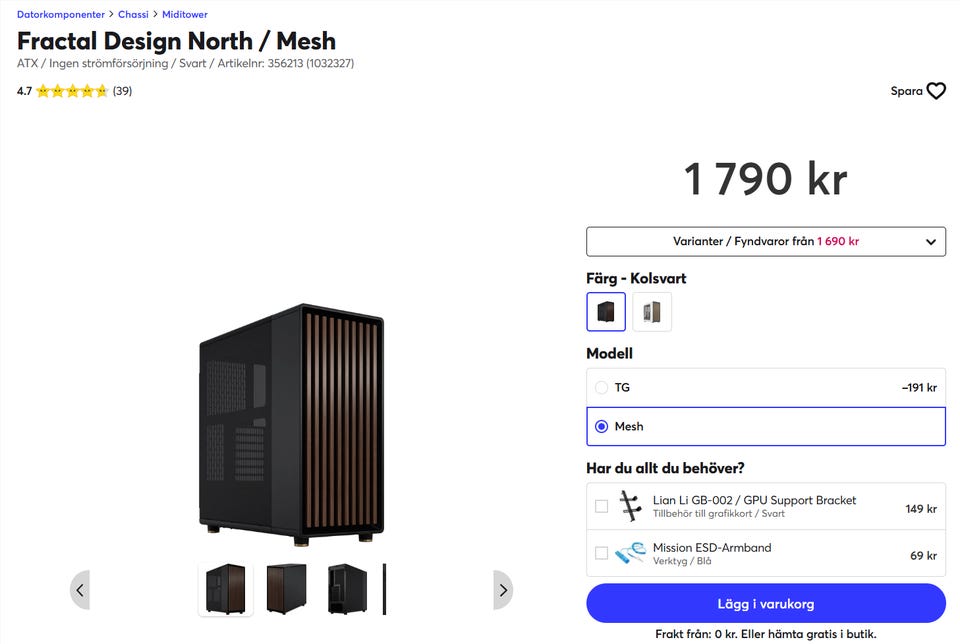Expand the Varianter / Fyndvaror dropdown
This screenshot has height=644, width=960.
pyautogui.click(x=765, y=242)
